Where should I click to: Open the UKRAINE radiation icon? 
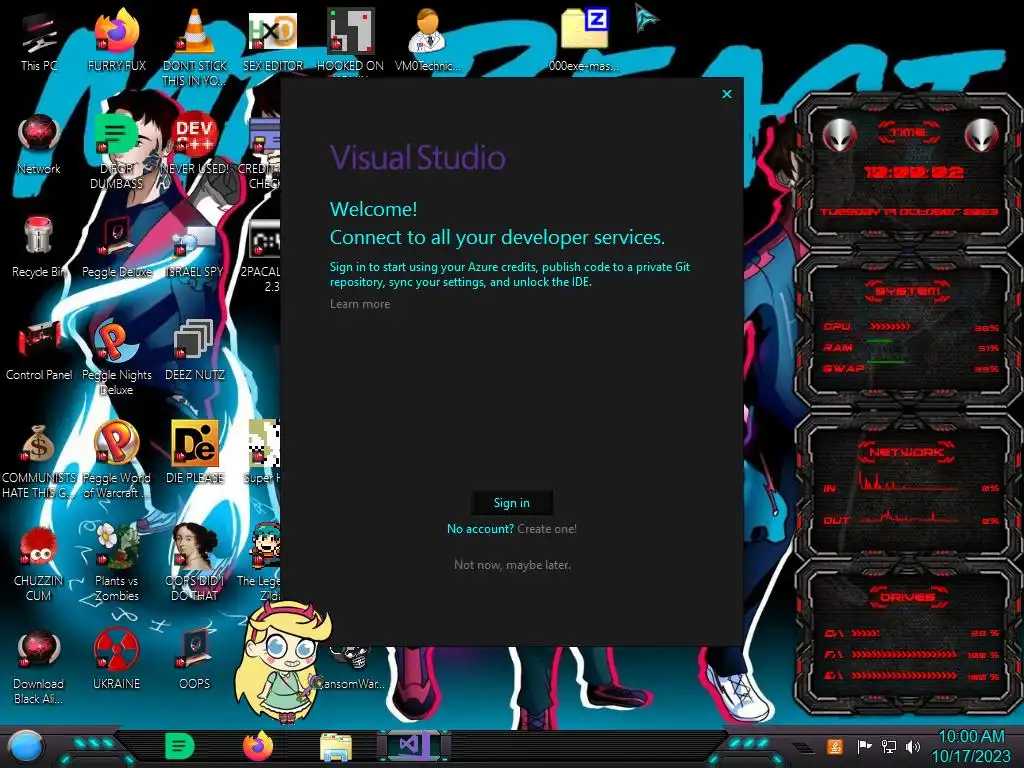(116, 660)
